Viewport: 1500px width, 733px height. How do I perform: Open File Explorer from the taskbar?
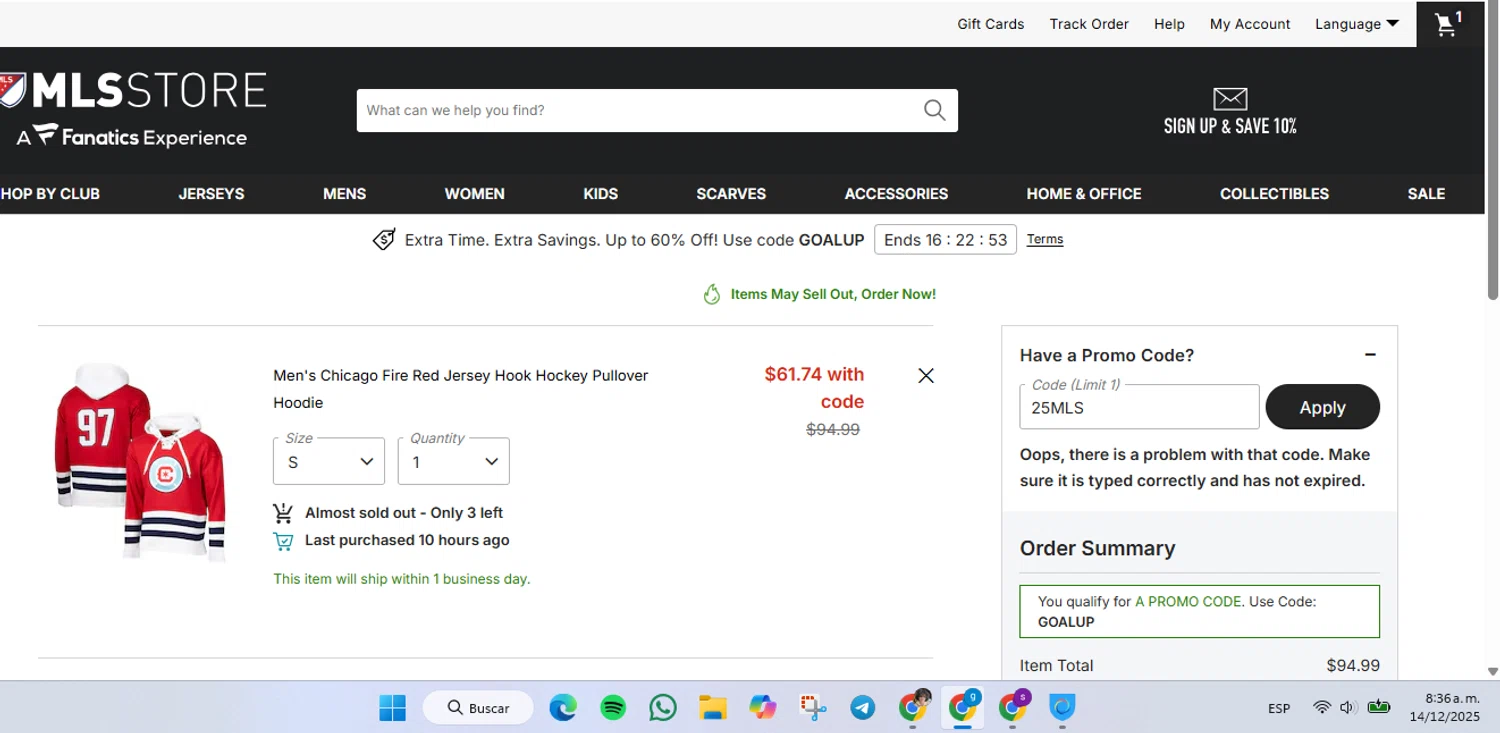[x=713, y=708]
